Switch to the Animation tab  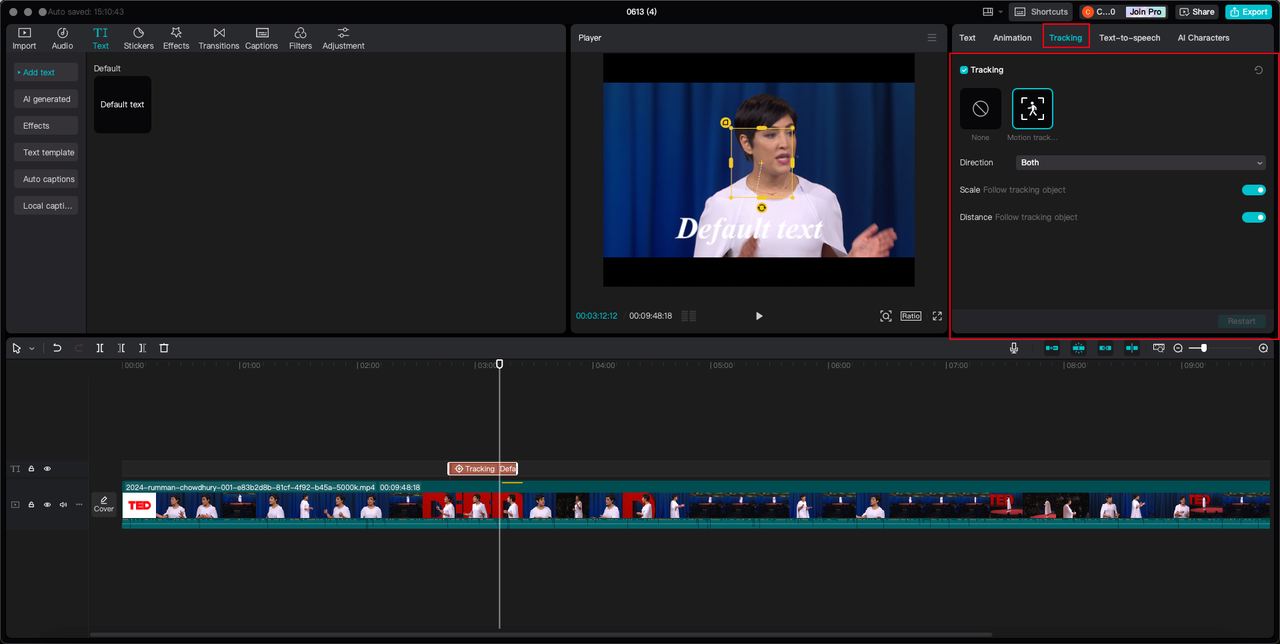(x=1012, y=38)
